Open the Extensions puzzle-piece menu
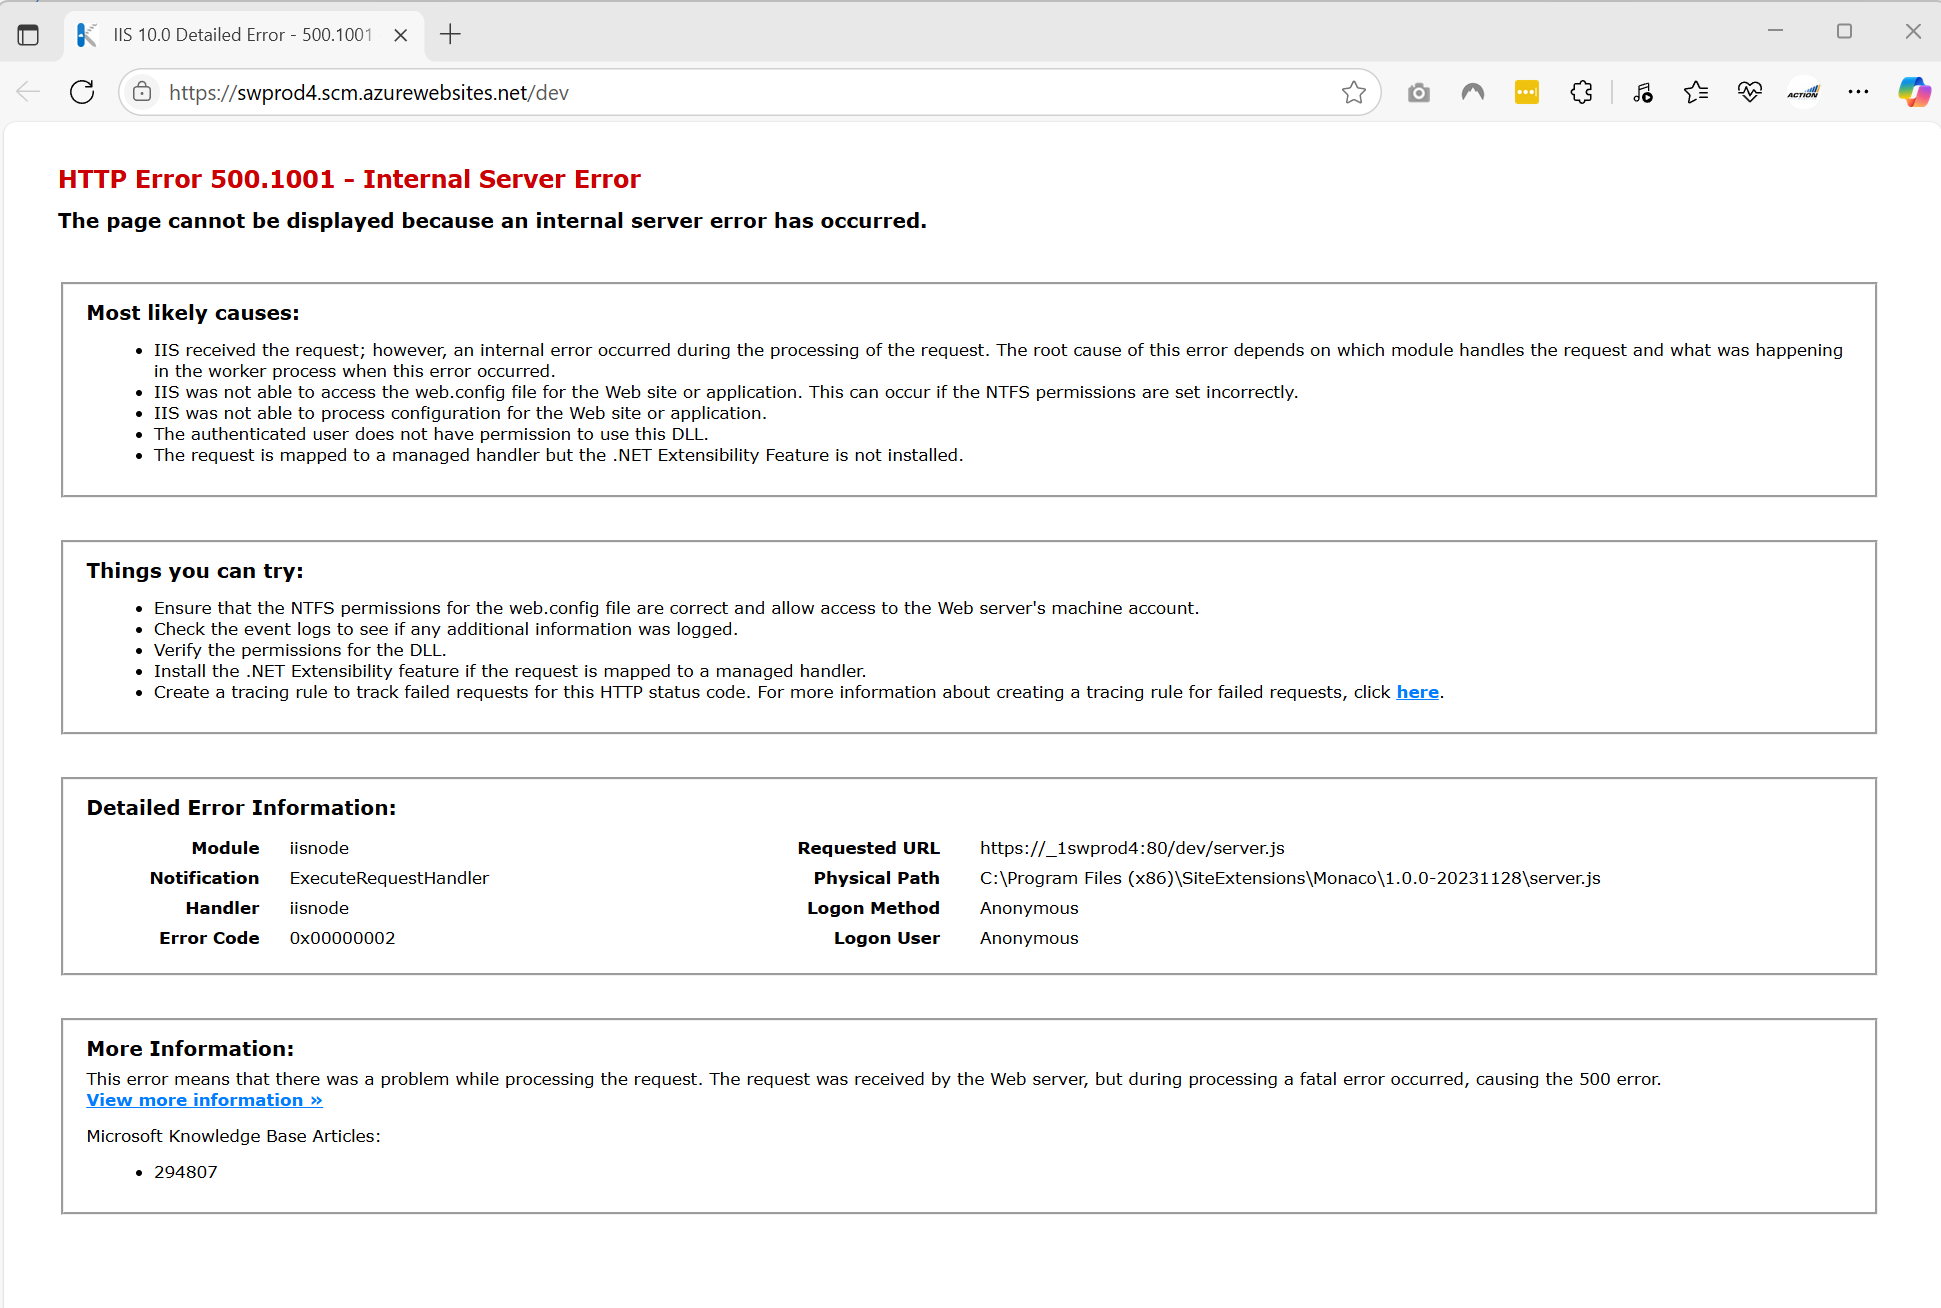Image resolution: width=1941 pixels, height=1308 pixels. tap(1581, 91)
